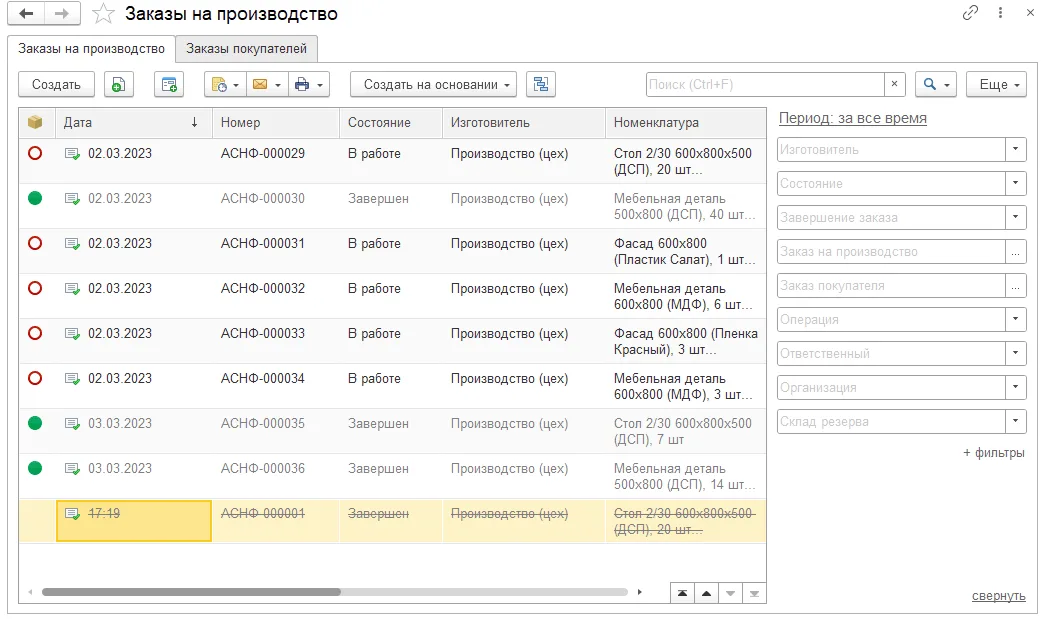
Task: Click the horizontal scrollbar thumb of the table
Action: point(191,592)
